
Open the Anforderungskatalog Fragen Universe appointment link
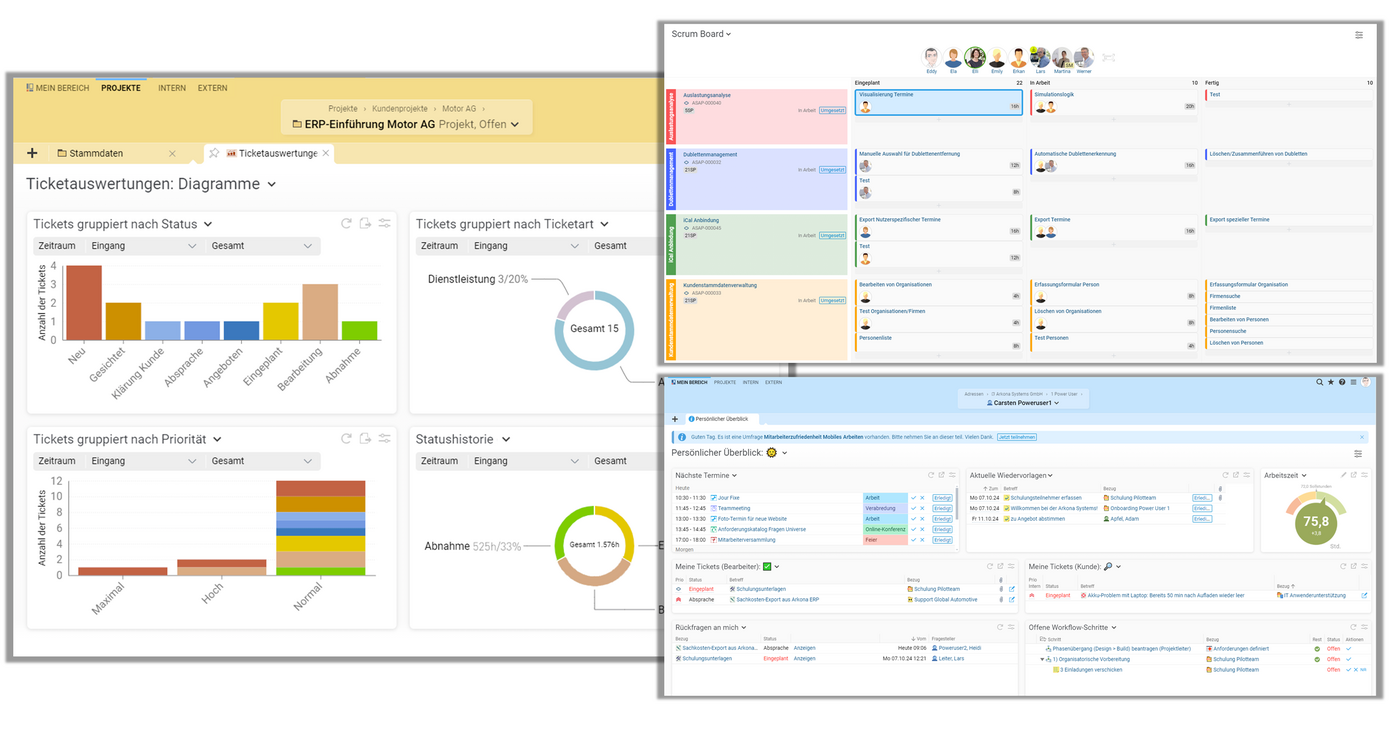763,529
